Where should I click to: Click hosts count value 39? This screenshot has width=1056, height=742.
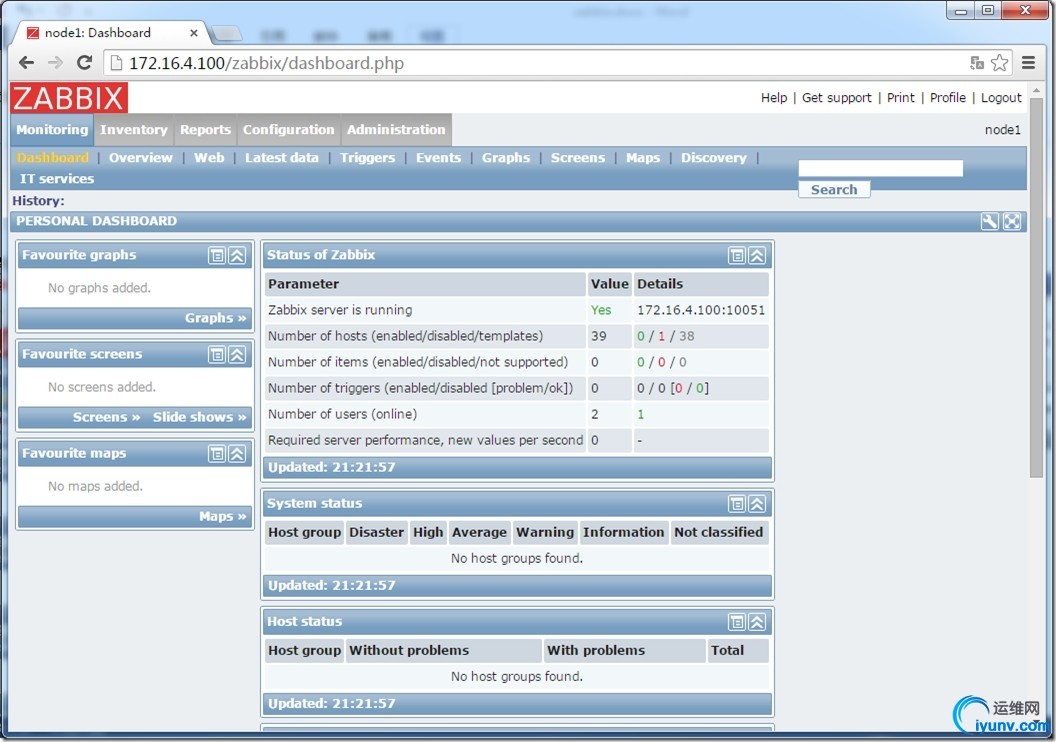point(598,336)
